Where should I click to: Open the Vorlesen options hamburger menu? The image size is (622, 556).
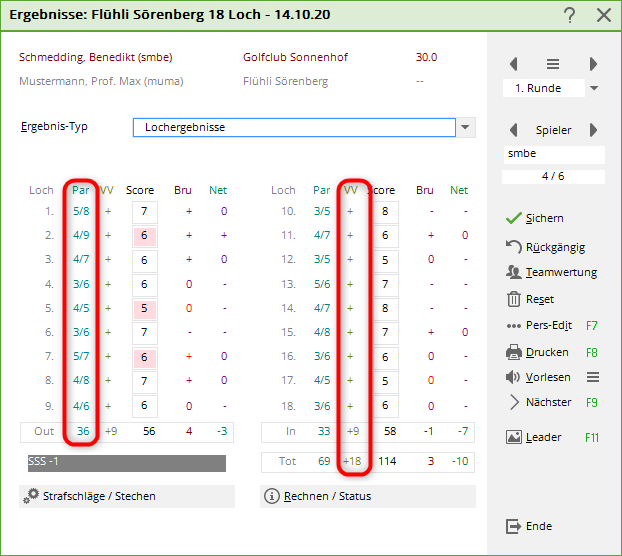(593, 377)
